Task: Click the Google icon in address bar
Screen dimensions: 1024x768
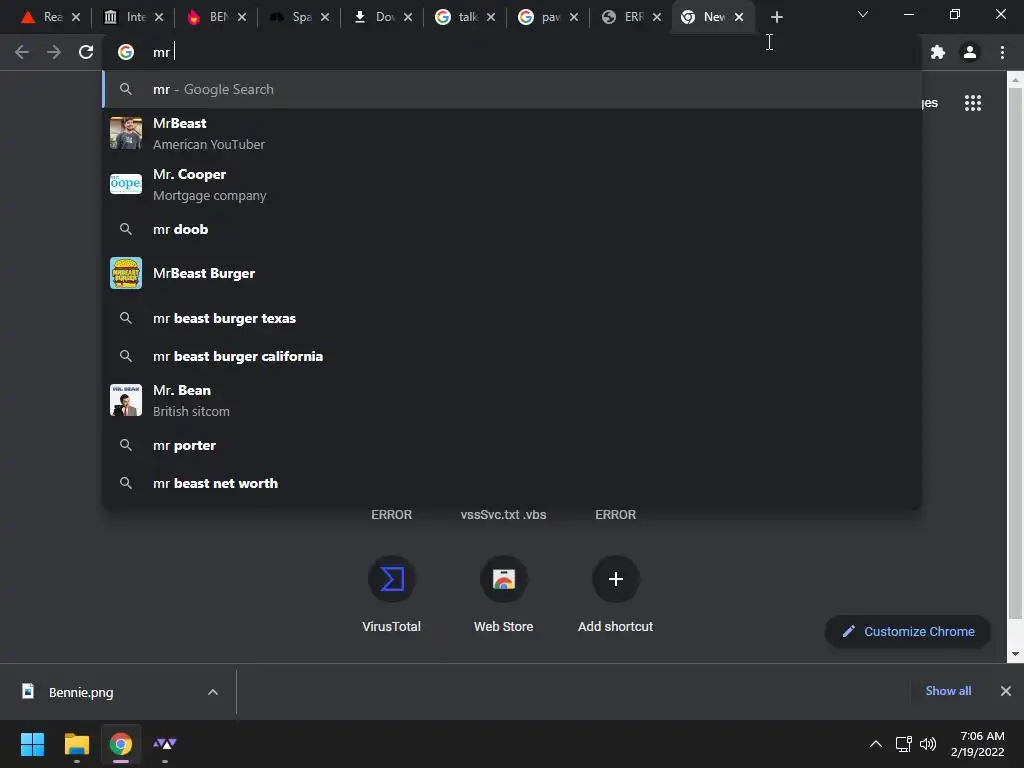Action: pyautogui.click(x=125, y=52)
